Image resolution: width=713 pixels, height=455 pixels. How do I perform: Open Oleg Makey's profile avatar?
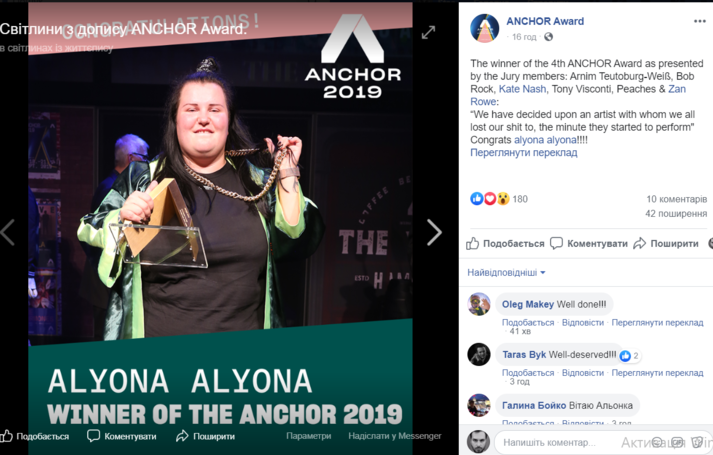pos(479,304)
